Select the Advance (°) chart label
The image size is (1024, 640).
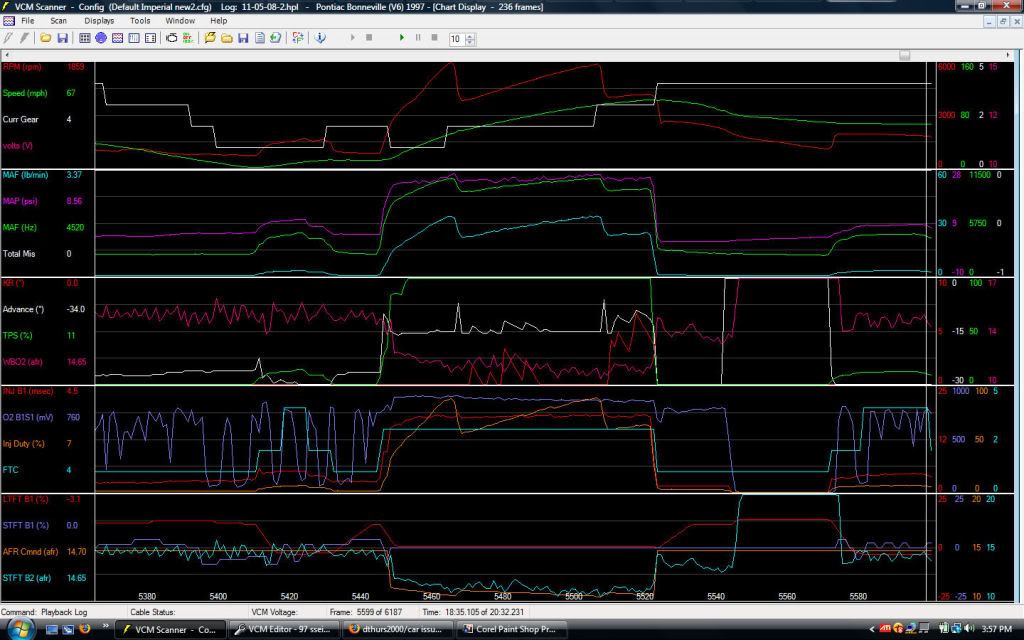(23, 309)
